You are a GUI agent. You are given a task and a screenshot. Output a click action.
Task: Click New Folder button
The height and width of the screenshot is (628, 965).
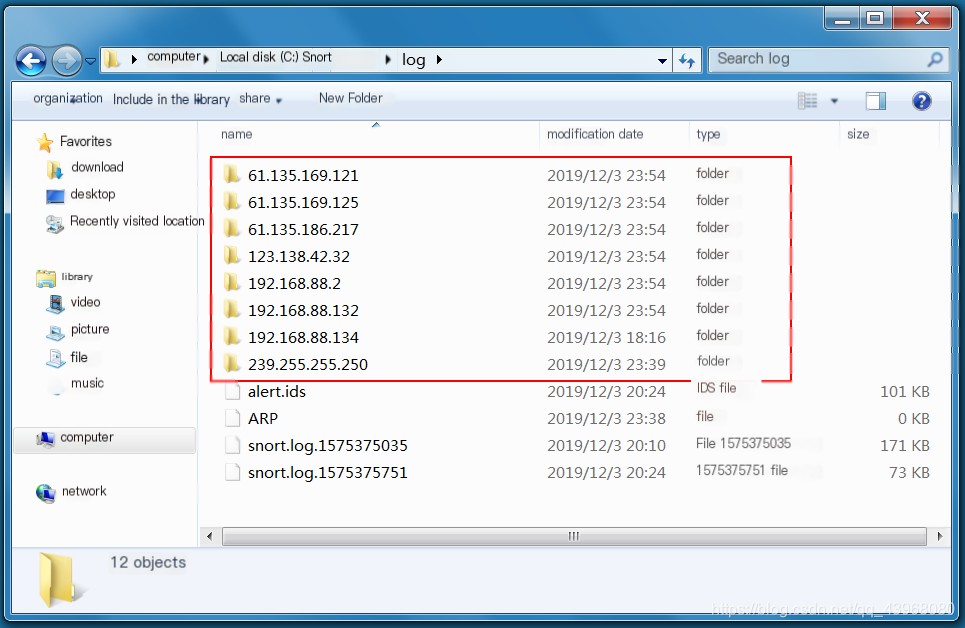pos(350,98)
